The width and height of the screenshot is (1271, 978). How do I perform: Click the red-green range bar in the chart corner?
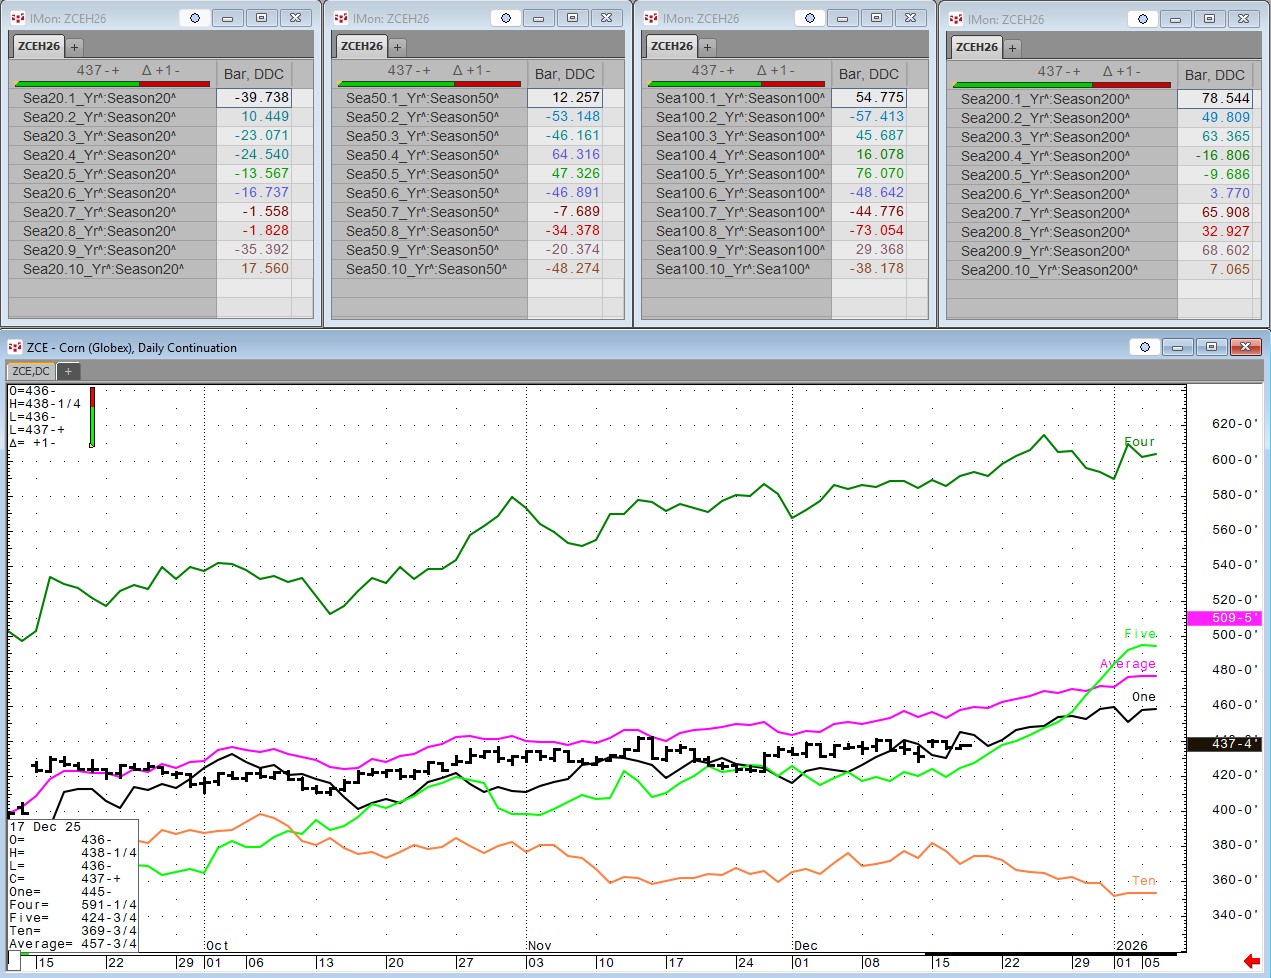click(x=92, y=417)
